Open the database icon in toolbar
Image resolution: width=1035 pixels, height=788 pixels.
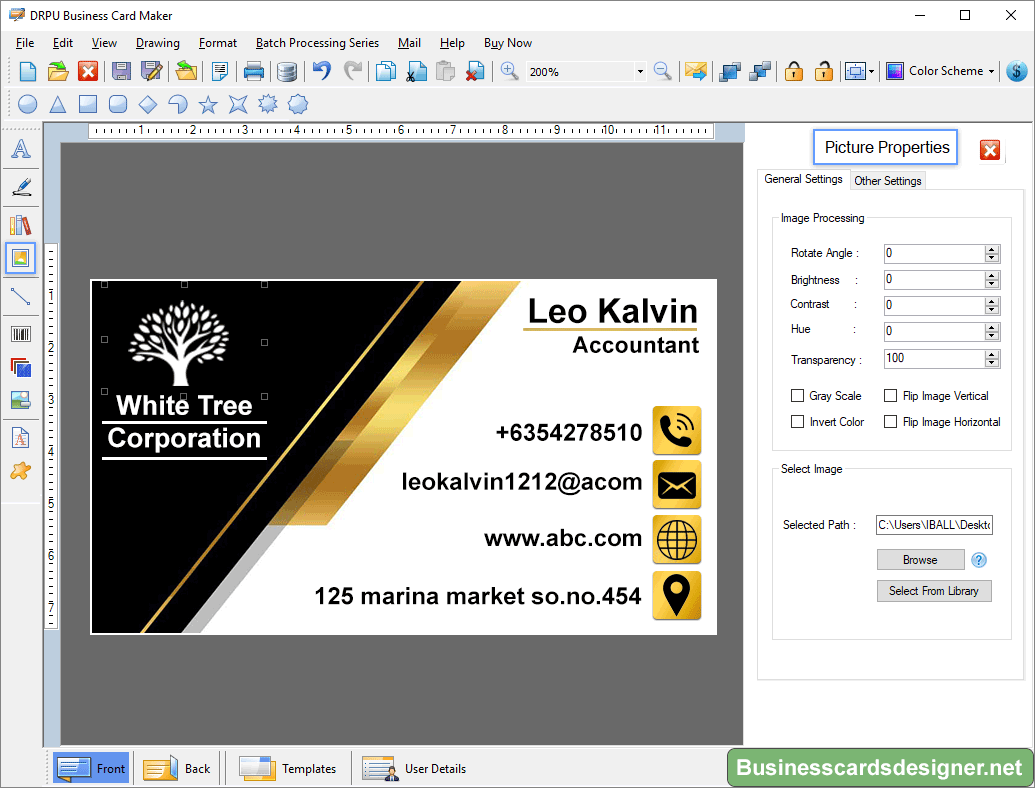coord(286,71)
